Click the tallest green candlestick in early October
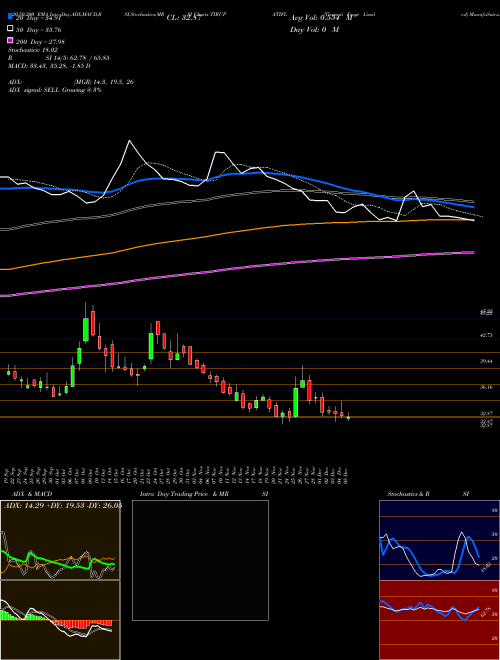Image resolution: width=500 pixels, height=660 pixels. pyautogui.click(x=86, y=329)
